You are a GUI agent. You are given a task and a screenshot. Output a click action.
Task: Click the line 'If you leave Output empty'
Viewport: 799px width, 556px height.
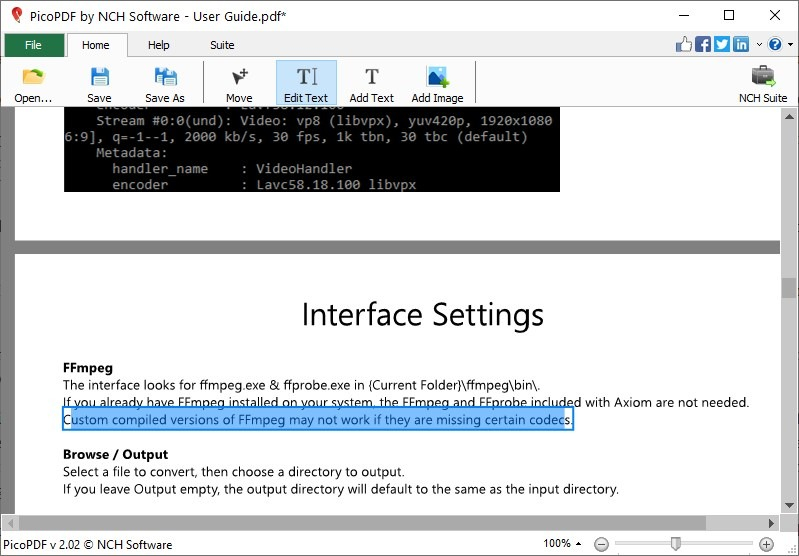tap(340, 489)
